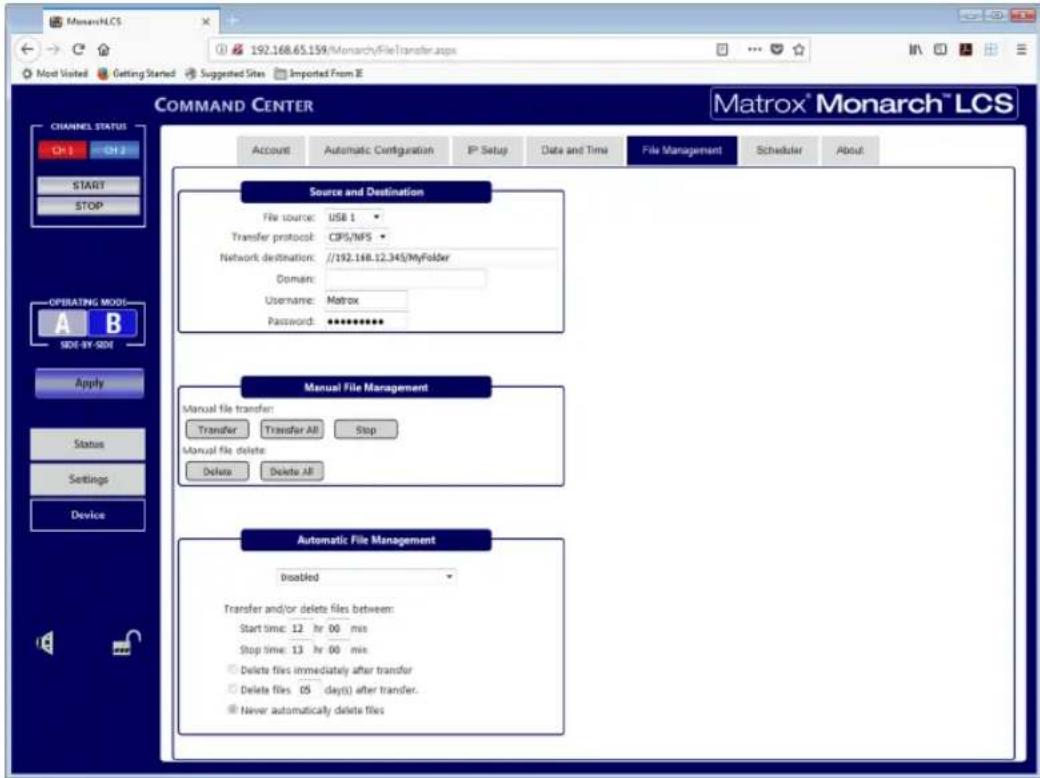Open the Settings page
Image resolution: width=1040 pixels, height=778 pixels.
tap(88, 479)
